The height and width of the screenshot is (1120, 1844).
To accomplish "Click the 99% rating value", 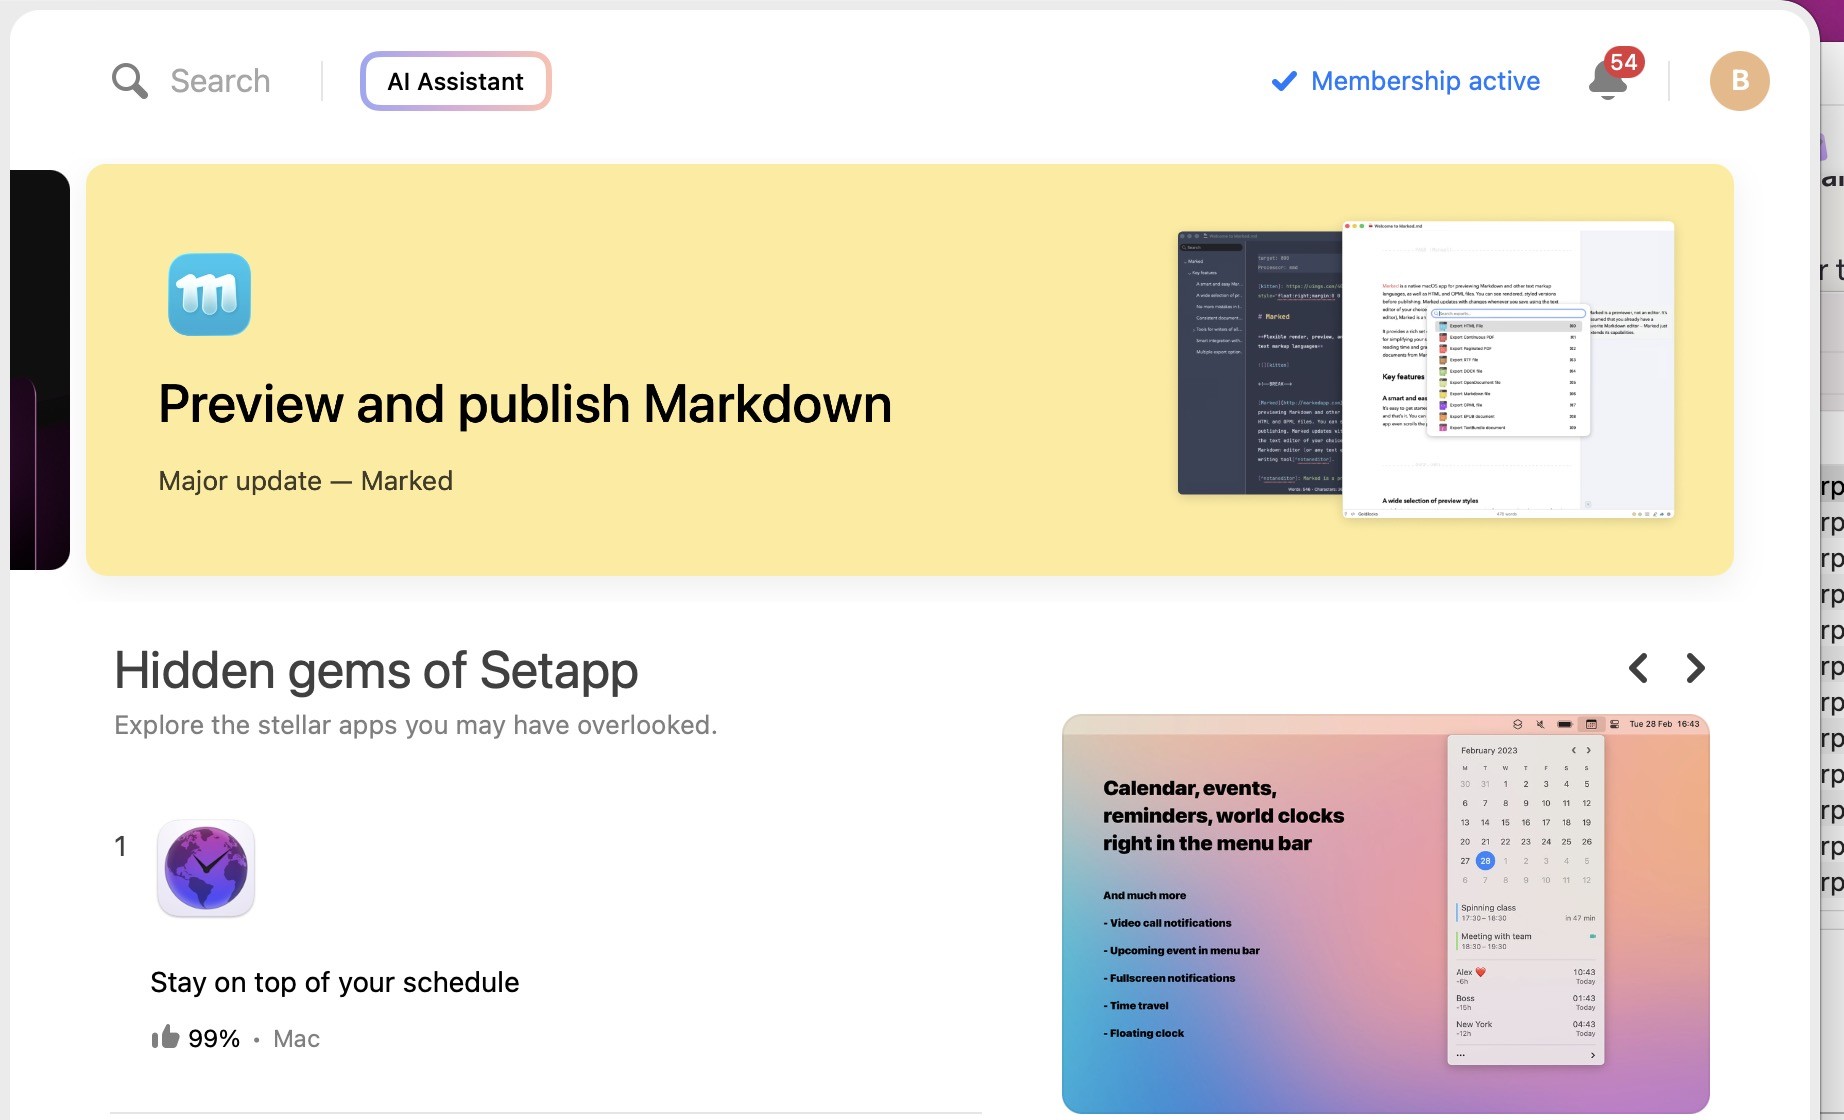I will (214, 1039).
